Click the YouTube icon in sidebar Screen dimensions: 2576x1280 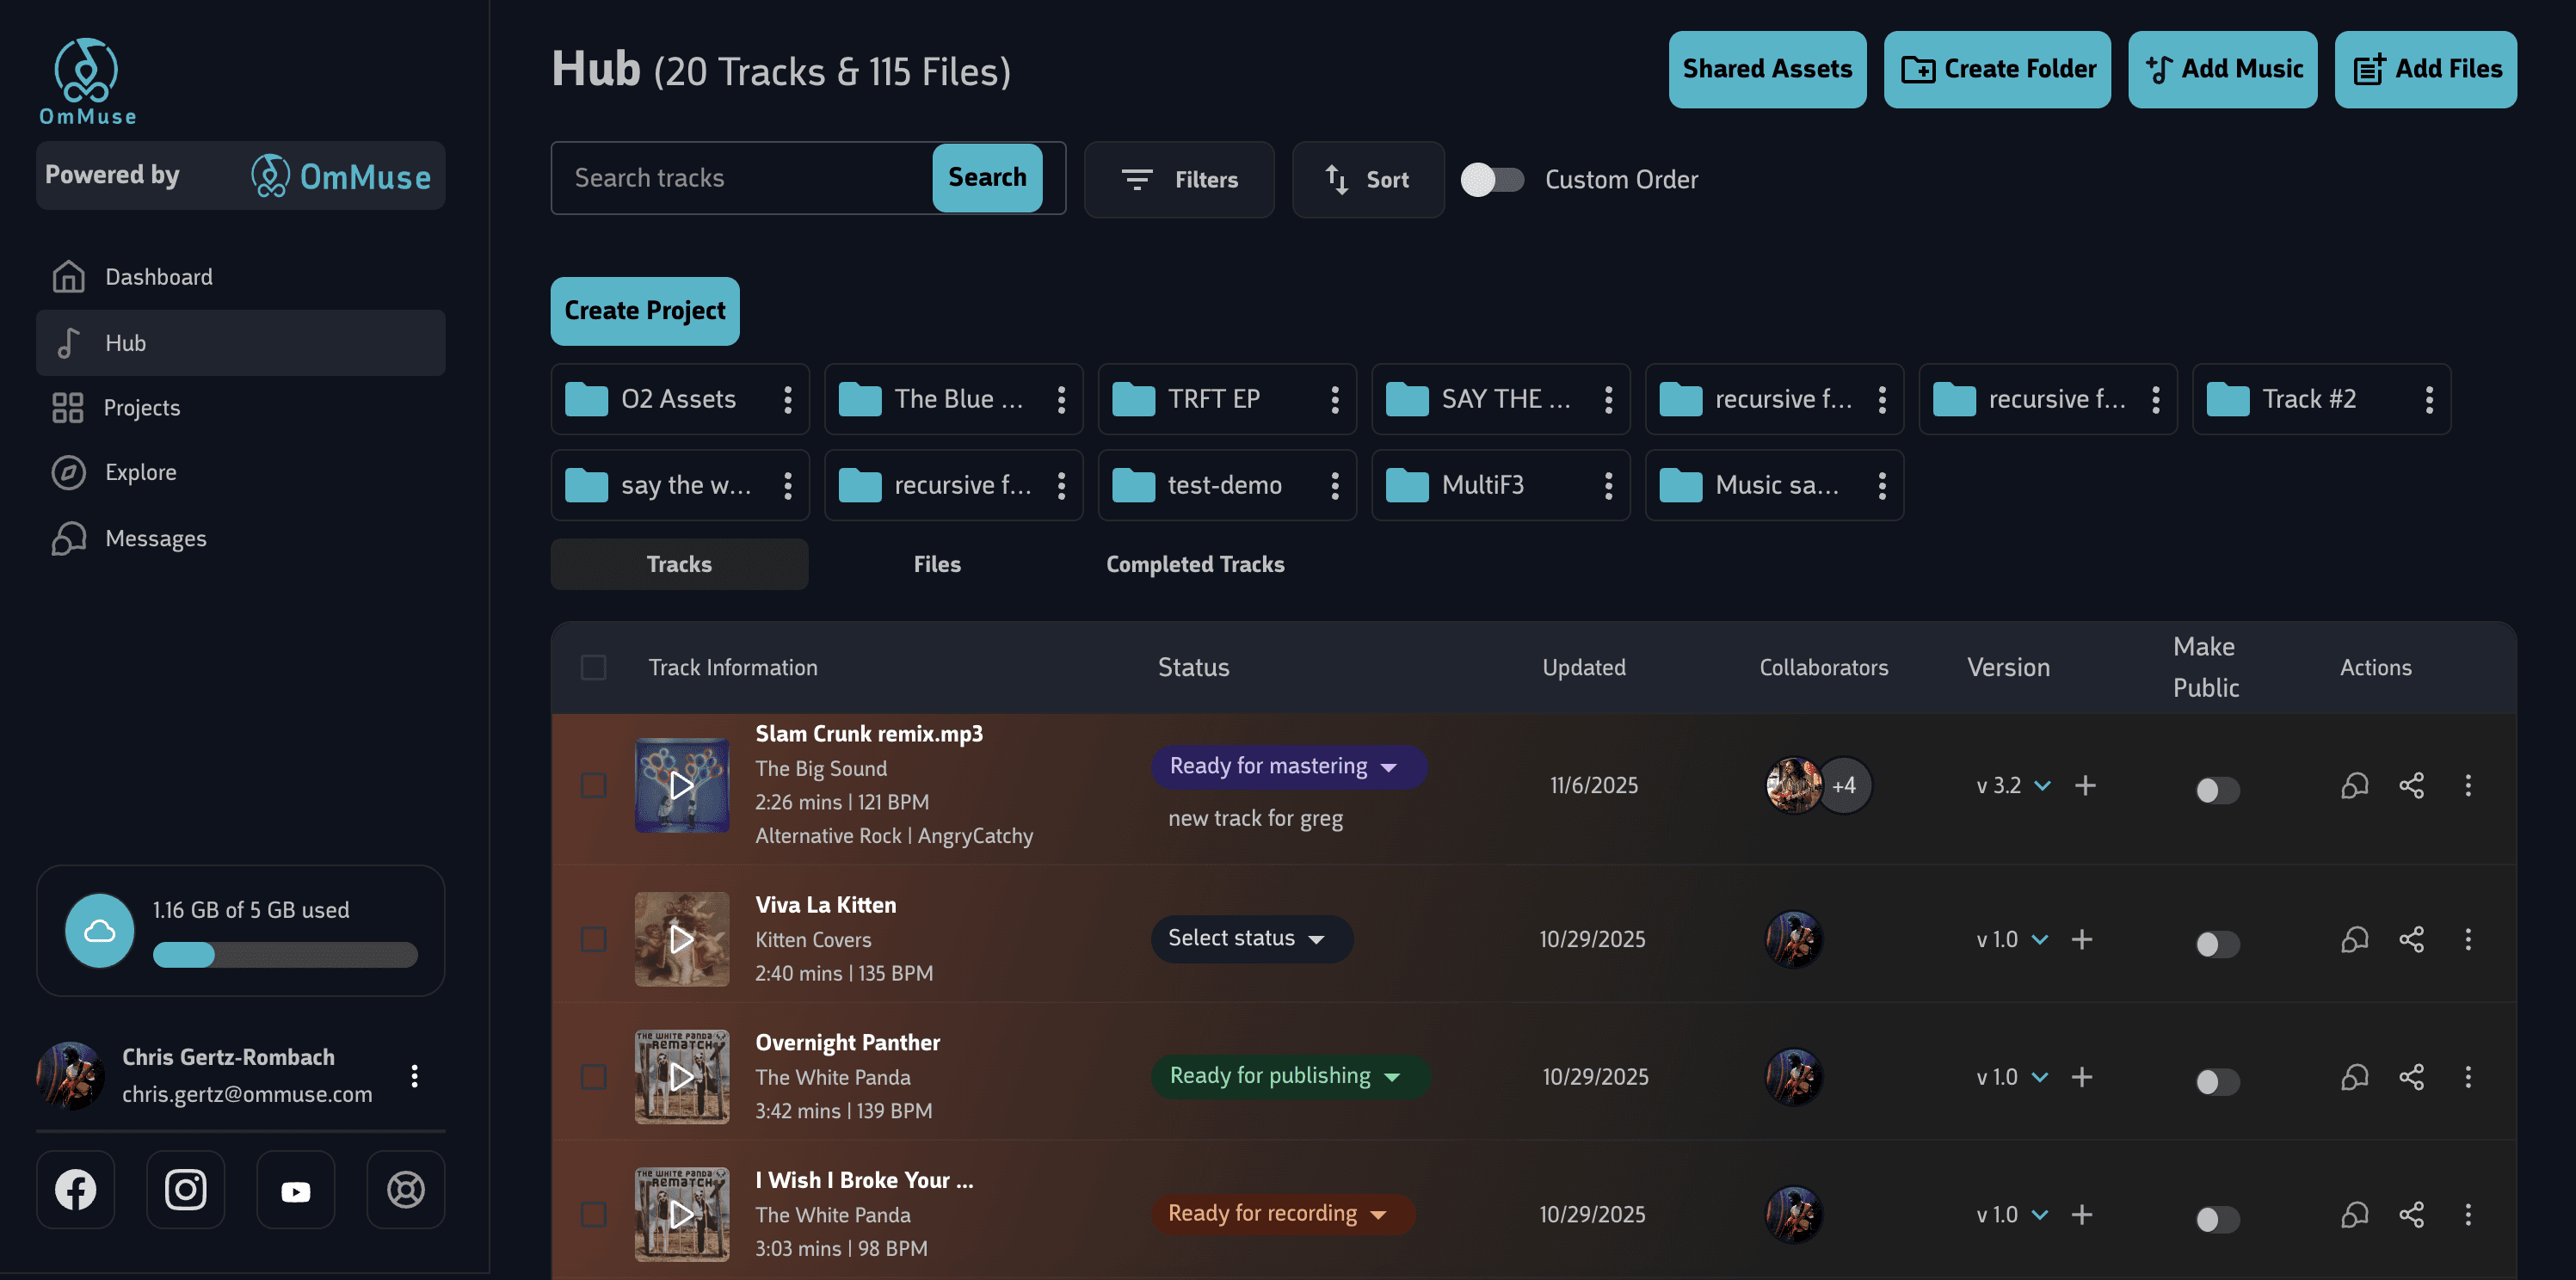(296, 1190)
